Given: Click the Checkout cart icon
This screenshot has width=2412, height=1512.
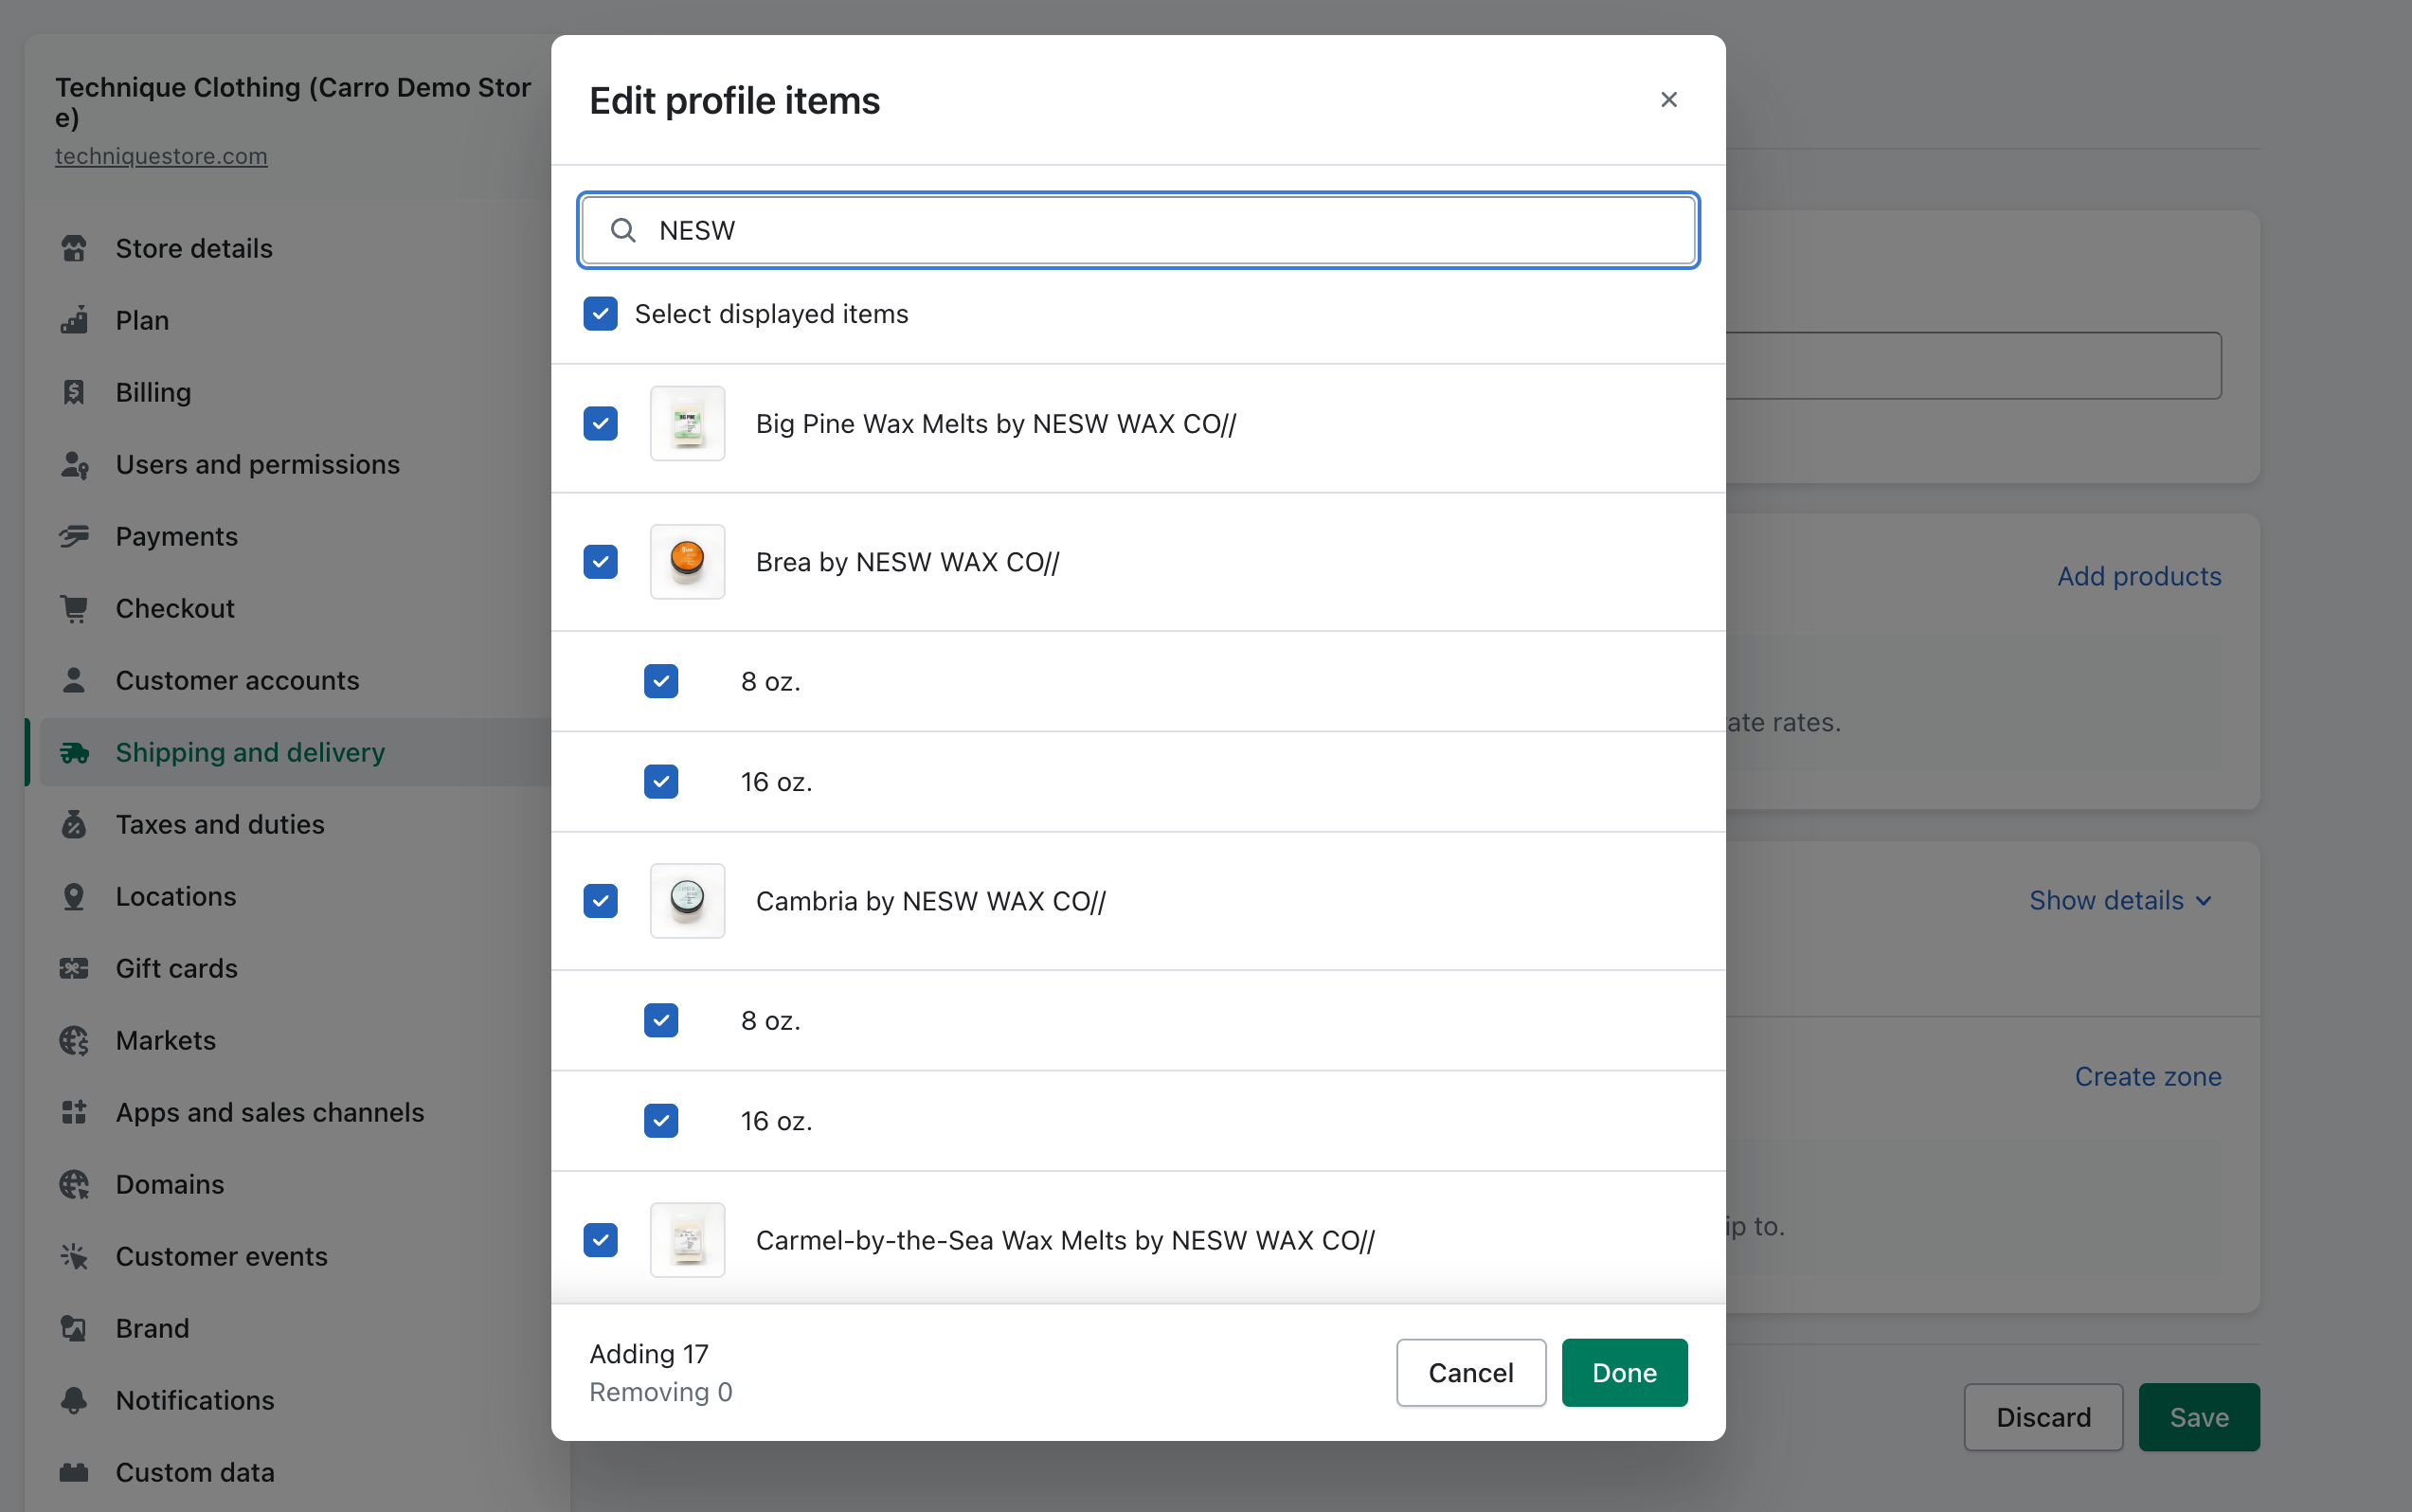Looking at the screenshot, I should [x=74, y=608].
